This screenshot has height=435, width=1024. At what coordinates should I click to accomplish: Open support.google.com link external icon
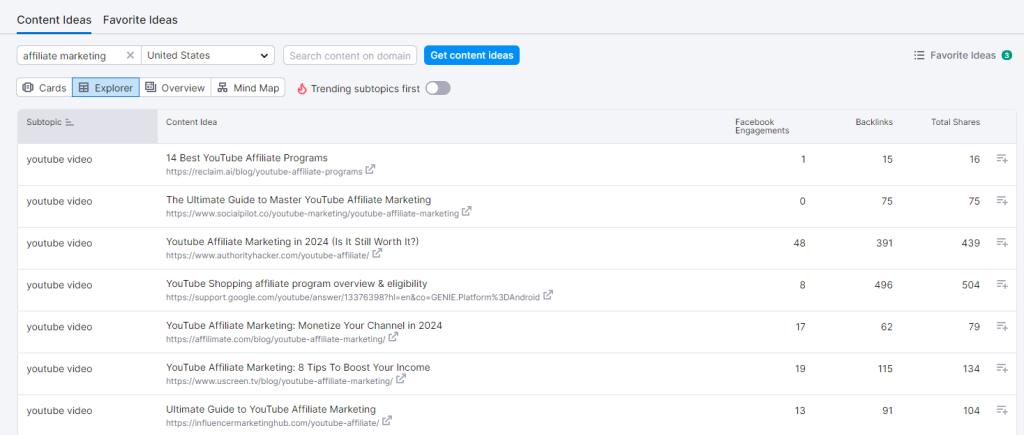[x=548, y=295]
